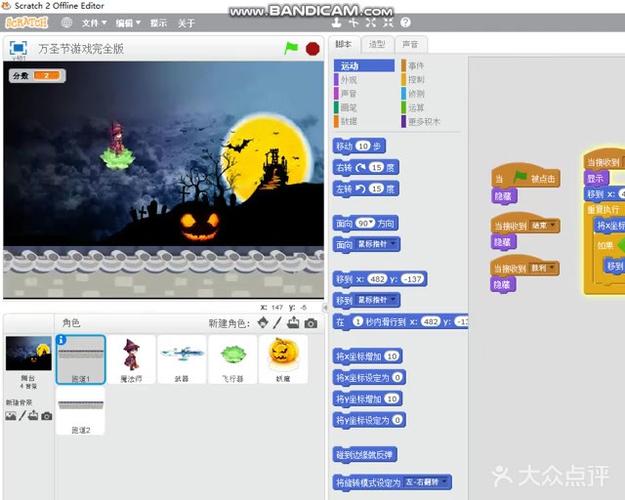Select the 运算 block category
The width and height of the screenshot is (625, 500).
pyautogui.click(x=430, y=108)
